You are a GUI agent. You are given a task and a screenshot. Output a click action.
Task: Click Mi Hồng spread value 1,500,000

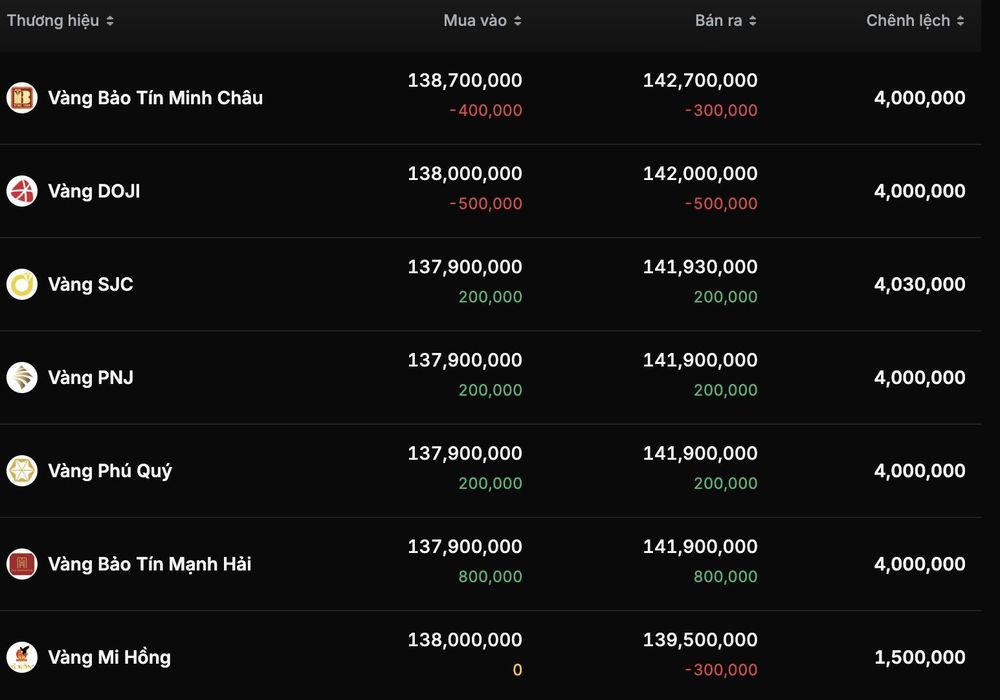(x=920, y=657)
